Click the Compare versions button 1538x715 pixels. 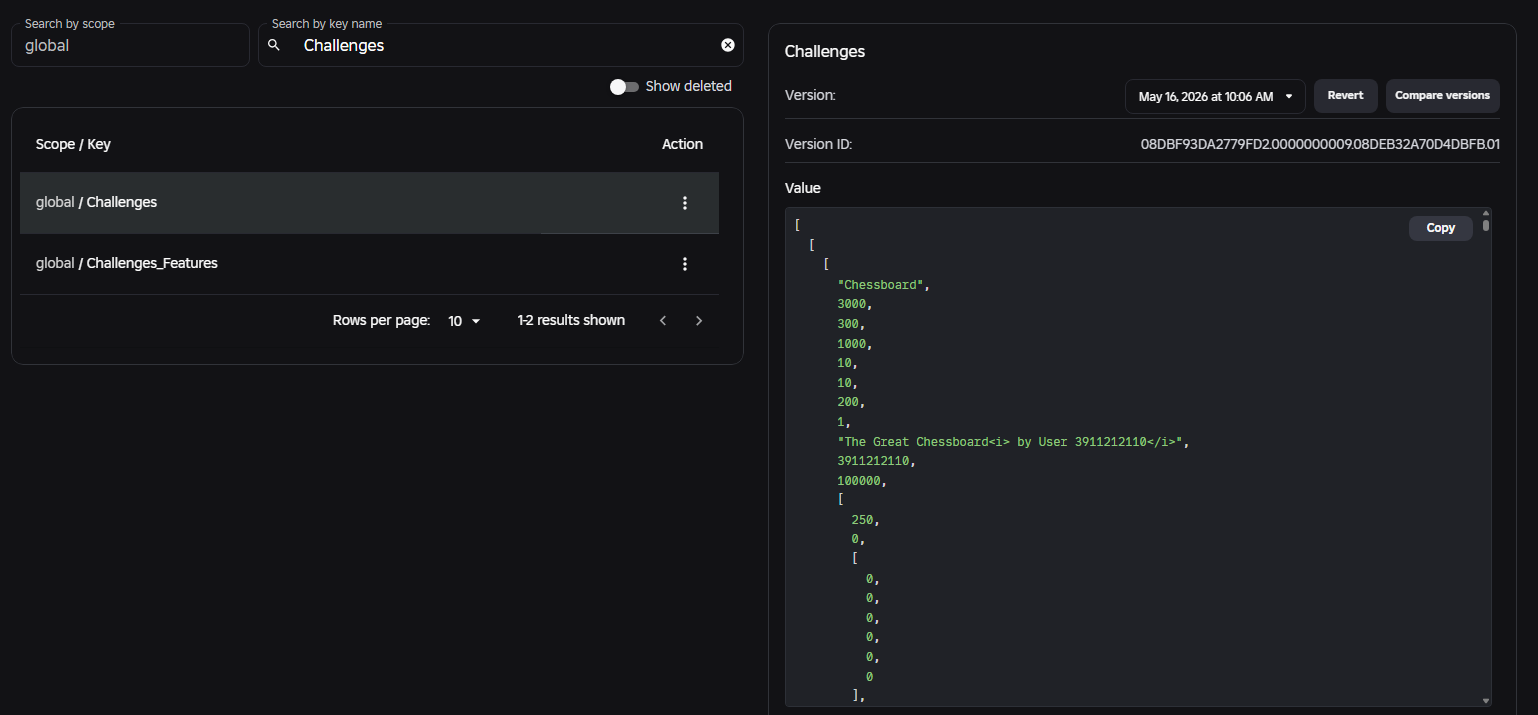1442,96
